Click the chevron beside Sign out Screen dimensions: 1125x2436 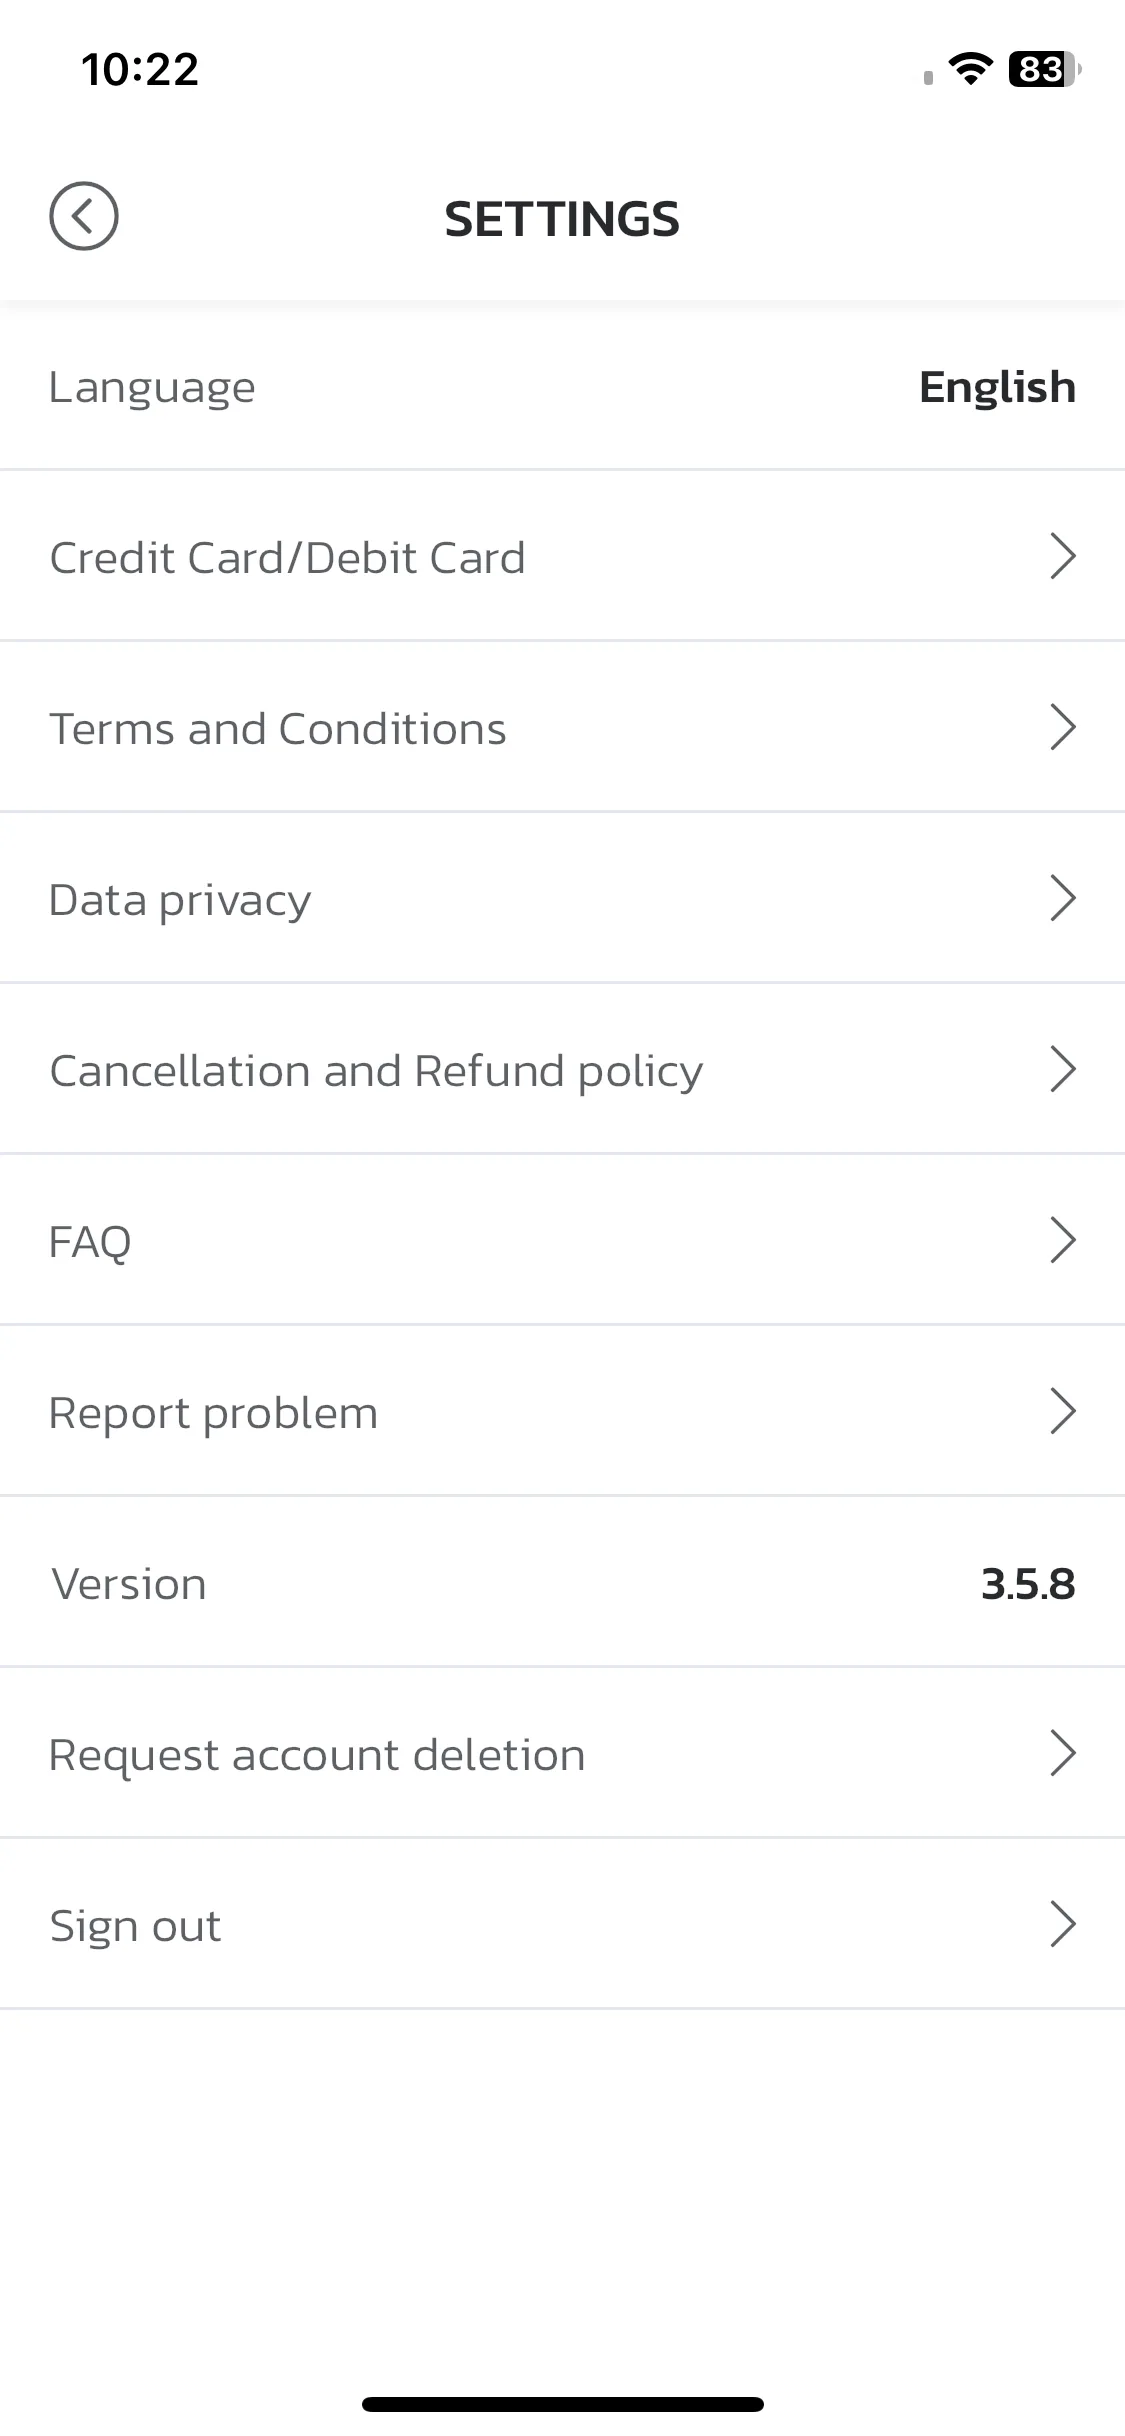click(1062, 1924)
